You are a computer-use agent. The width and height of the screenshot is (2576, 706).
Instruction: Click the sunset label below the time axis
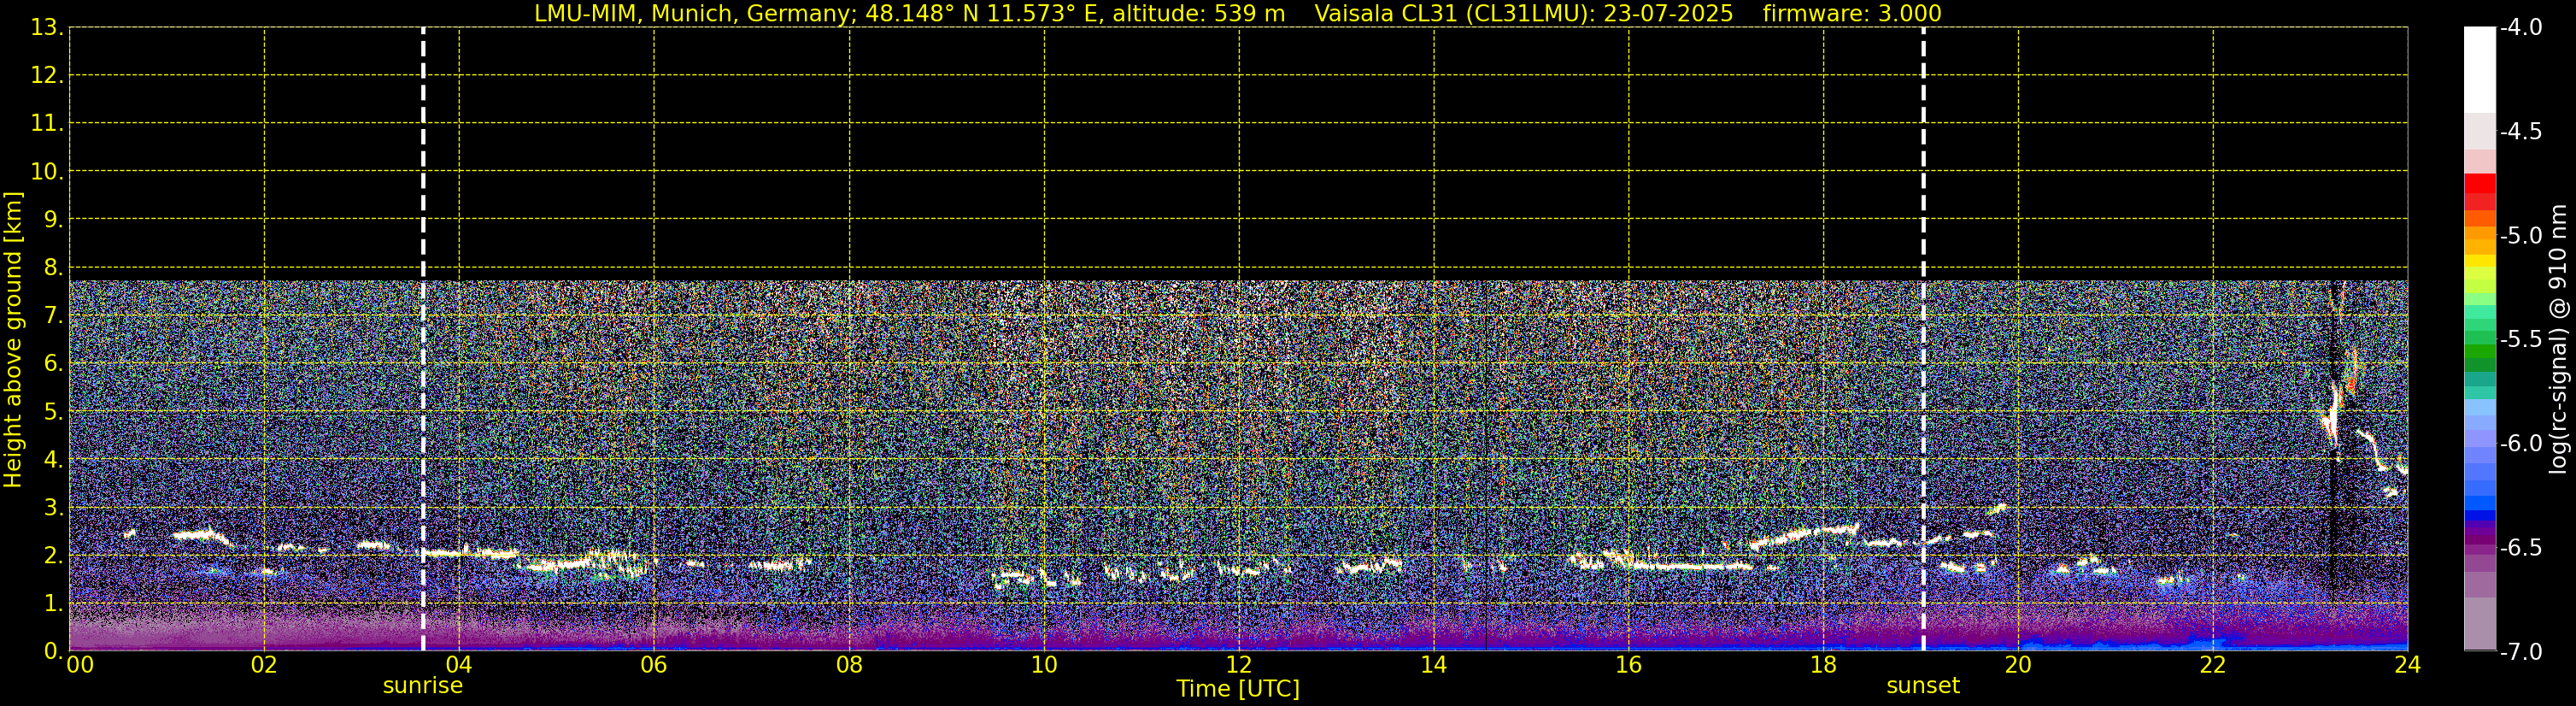point(1922,686)
